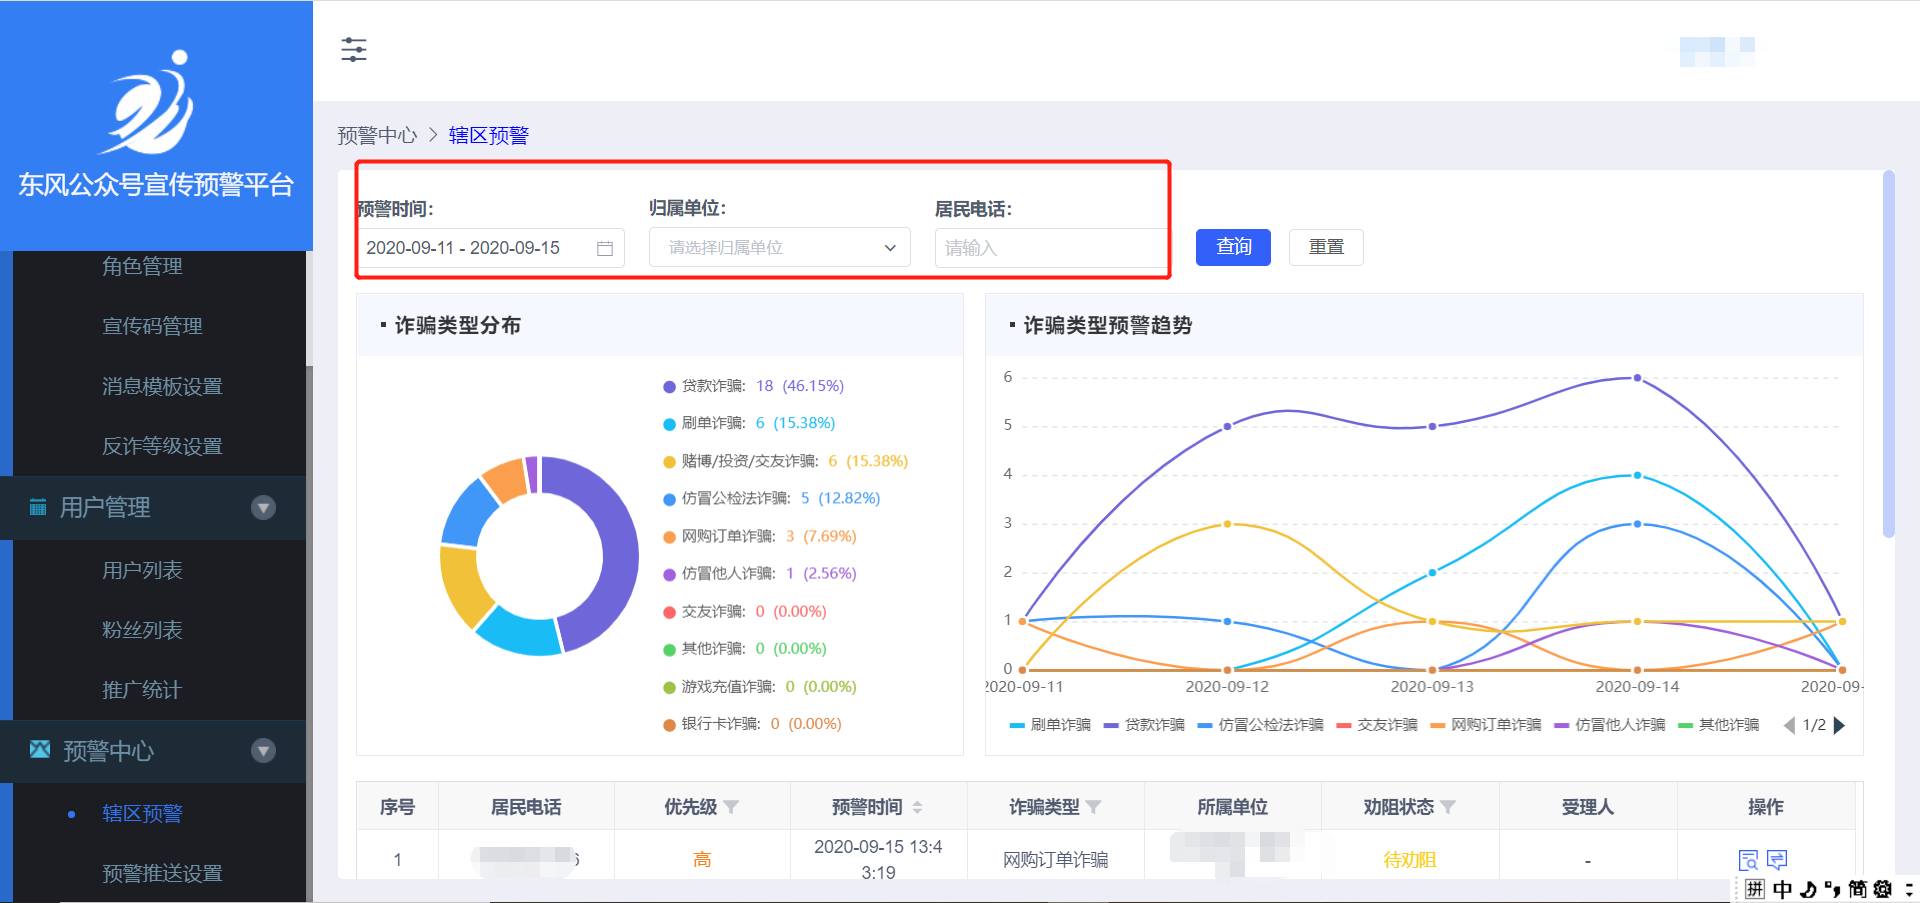Screen dimensions: 1920x903
Task: Toggle IME half/full-width moon icon
Action: (1808, 889)
